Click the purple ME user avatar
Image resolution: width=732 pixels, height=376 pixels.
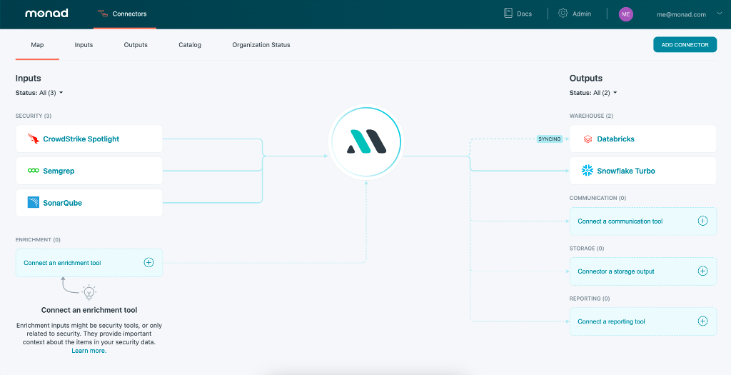(x=626, y=14)
